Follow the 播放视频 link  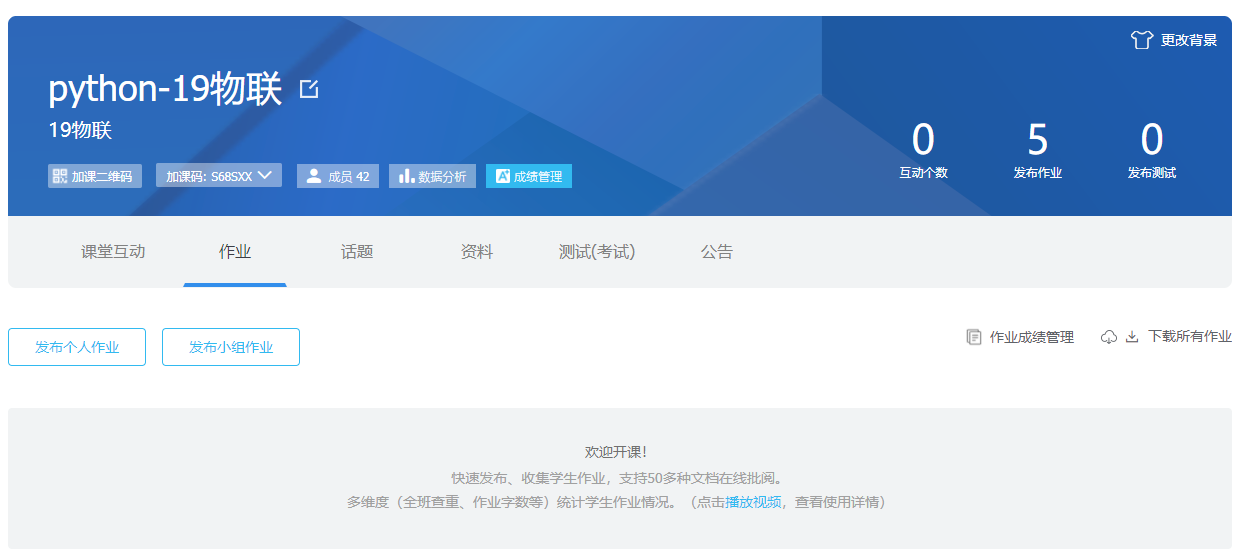click(x=753, y=502)
